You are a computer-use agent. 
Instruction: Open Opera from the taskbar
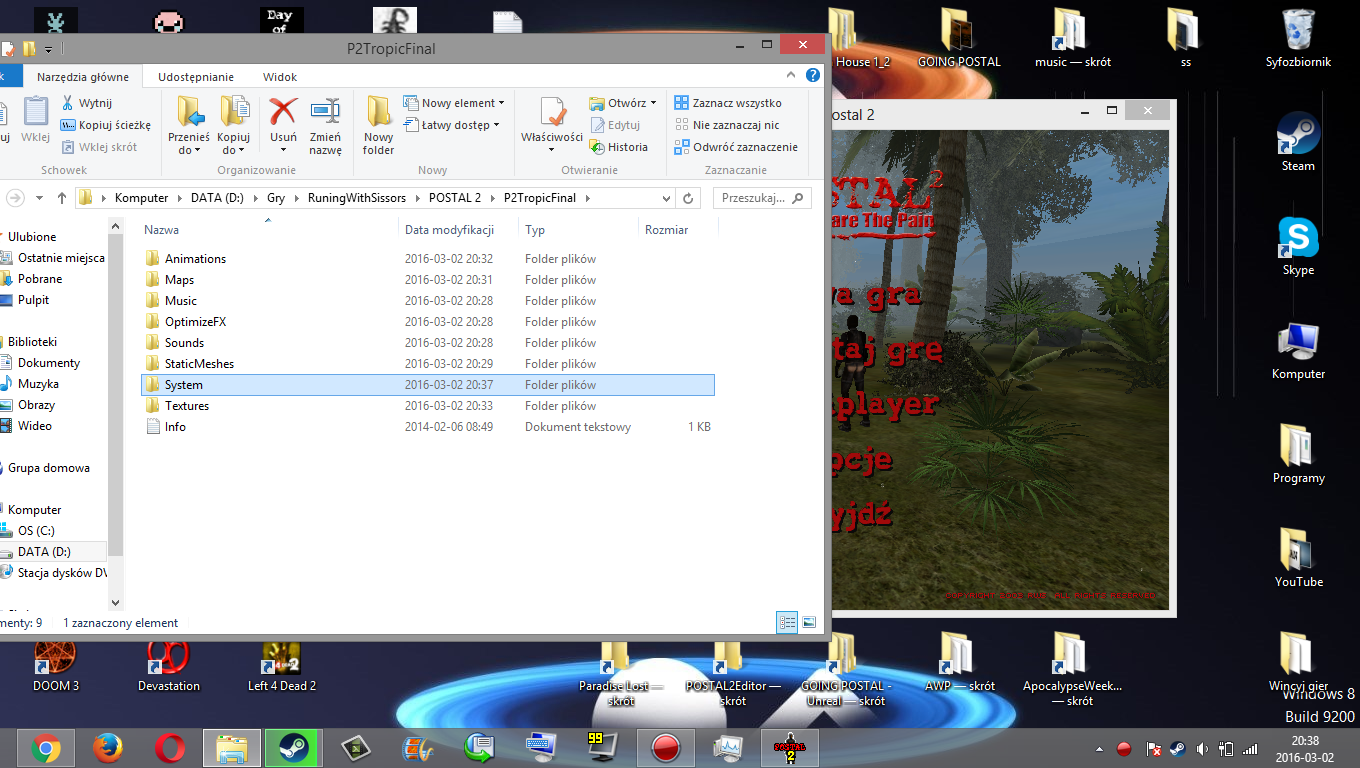point(170,747)
